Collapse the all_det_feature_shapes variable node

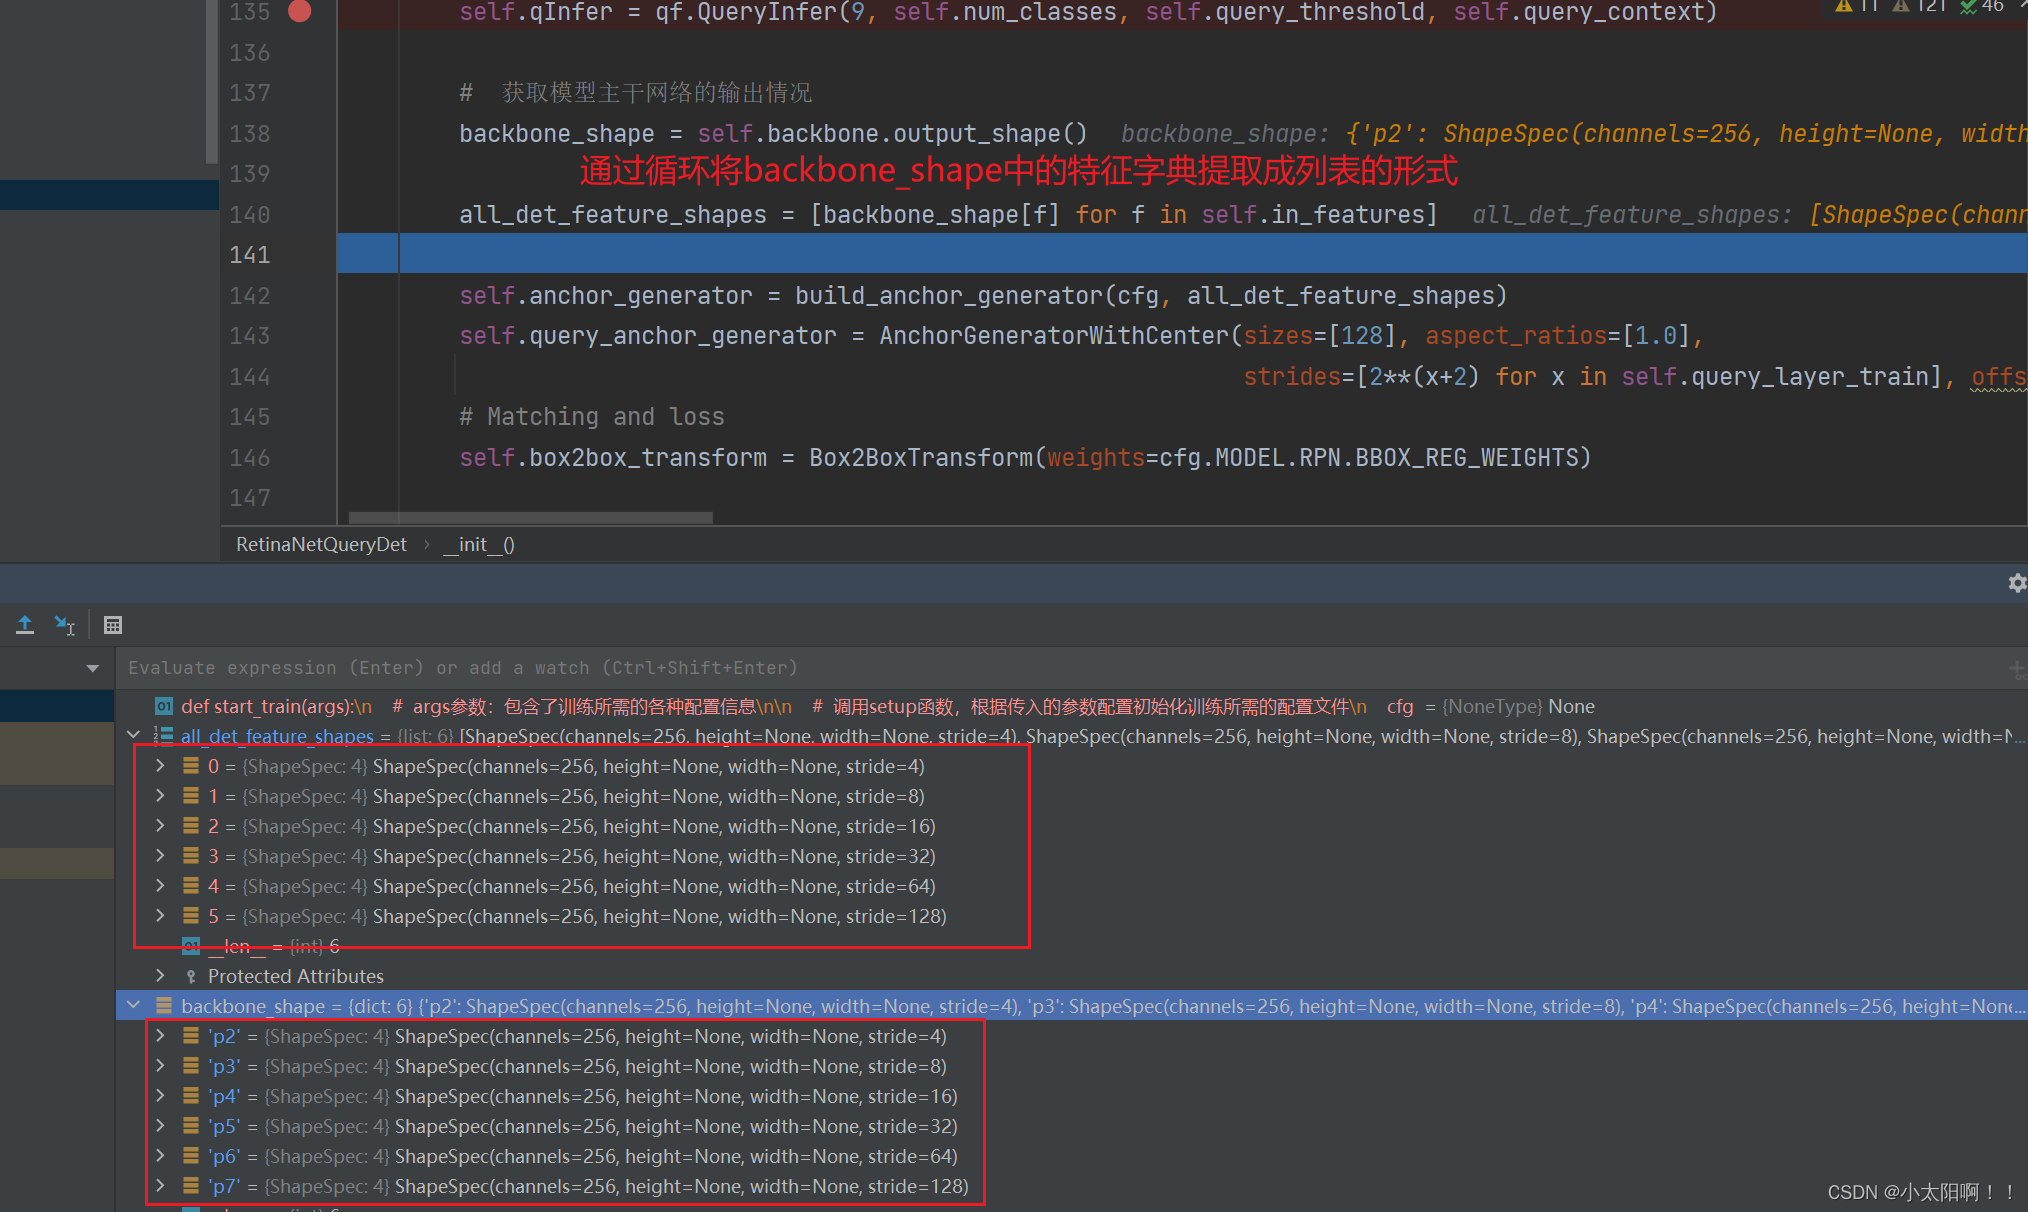(x=134, y=736)
